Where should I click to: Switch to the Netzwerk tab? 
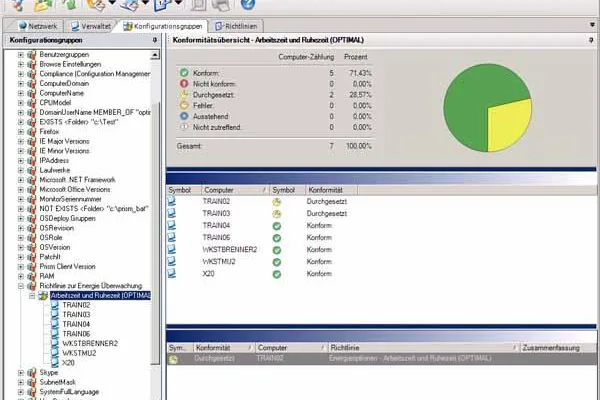click(38, 26)
